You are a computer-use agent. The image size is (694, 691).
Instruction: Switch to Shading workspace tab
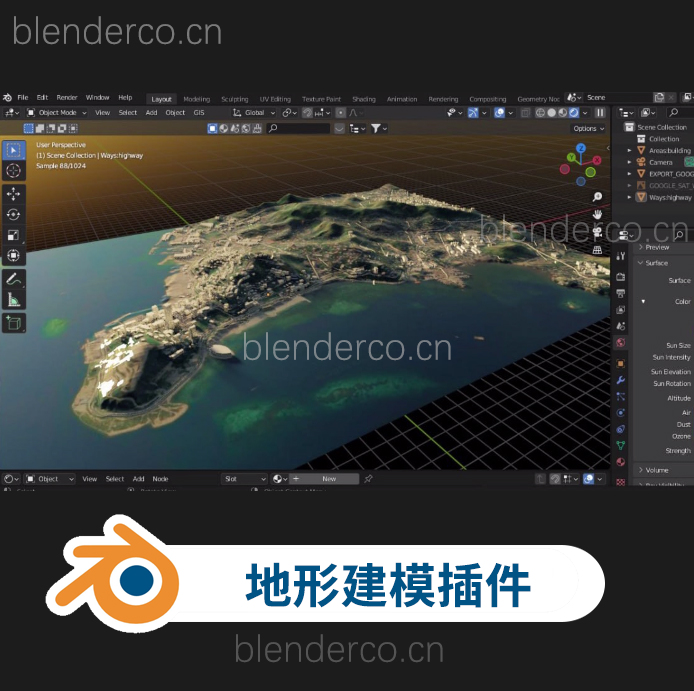tap(364, 99)
